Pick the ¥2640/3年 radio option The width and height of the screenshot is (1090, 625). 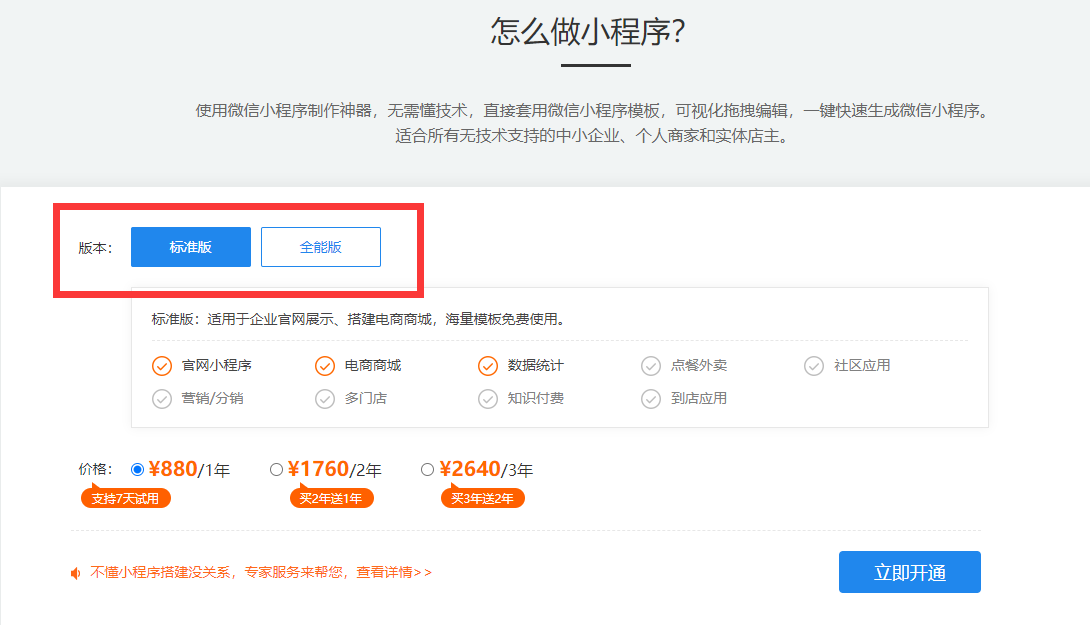point(428,469)
